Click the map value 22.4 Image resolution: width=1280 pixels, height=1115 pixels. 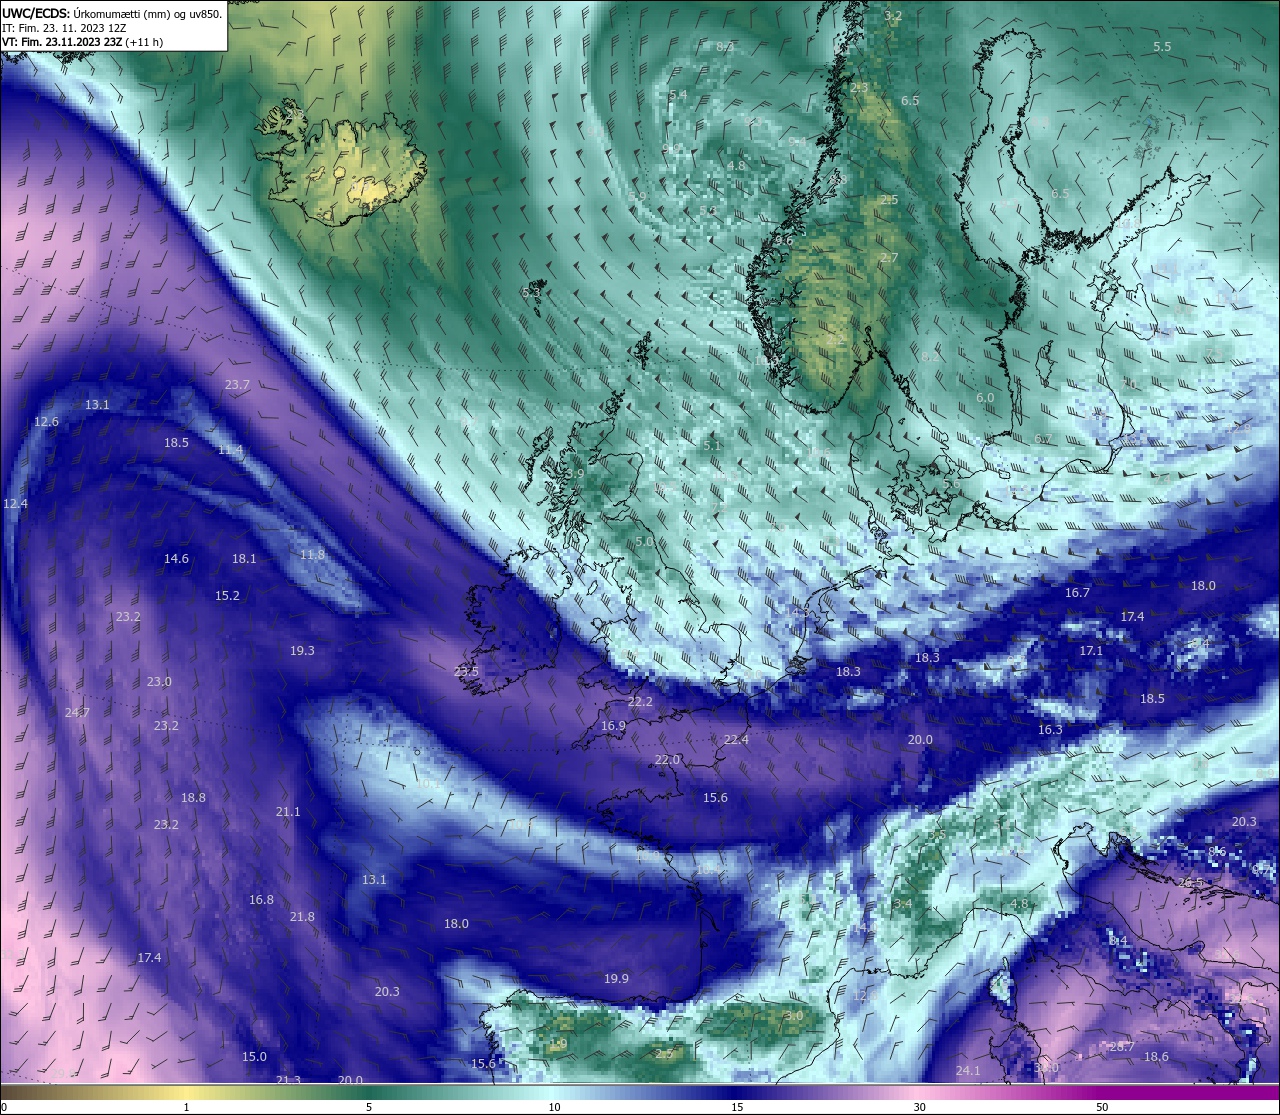(x=736, y=740)
